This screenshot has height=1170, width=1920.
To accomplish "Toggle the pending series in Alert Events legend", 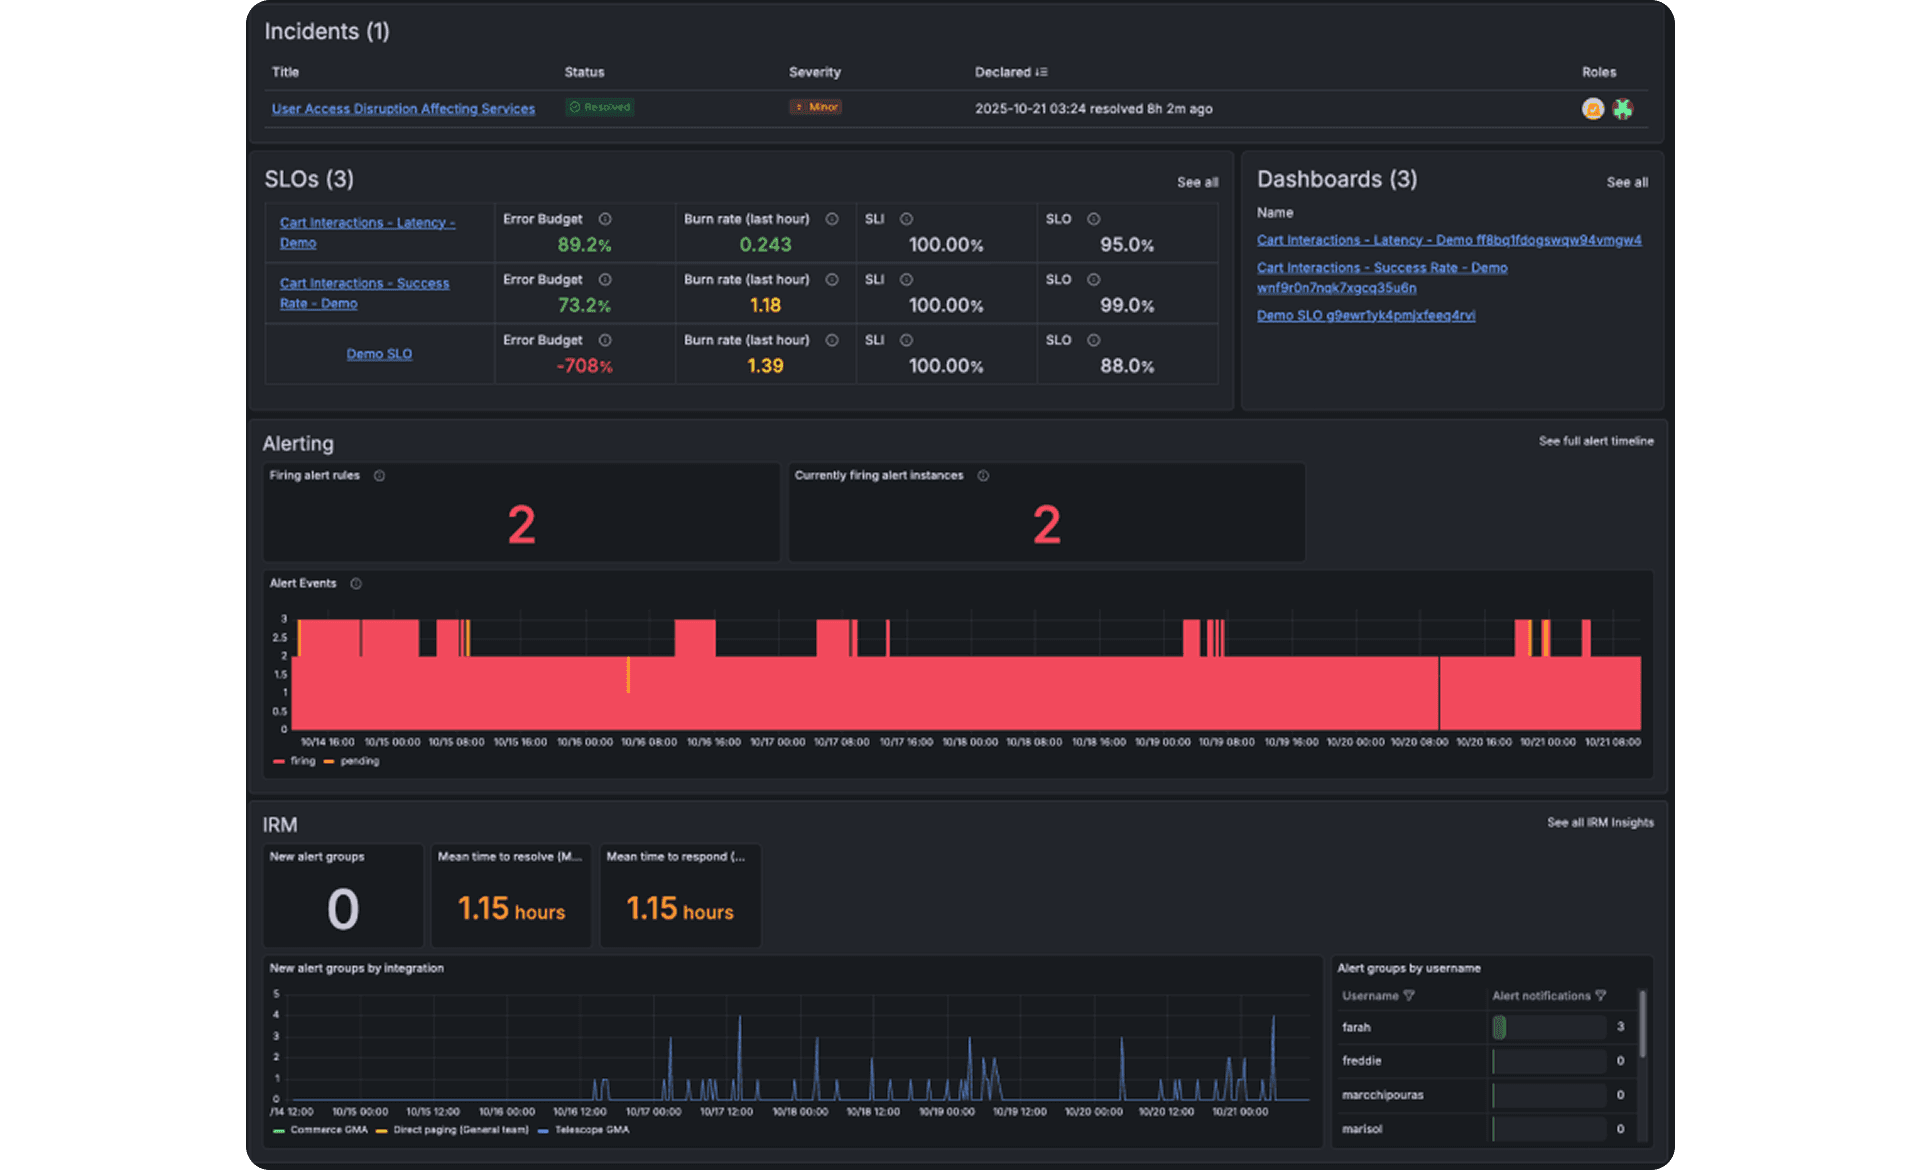I will [358, 761].
